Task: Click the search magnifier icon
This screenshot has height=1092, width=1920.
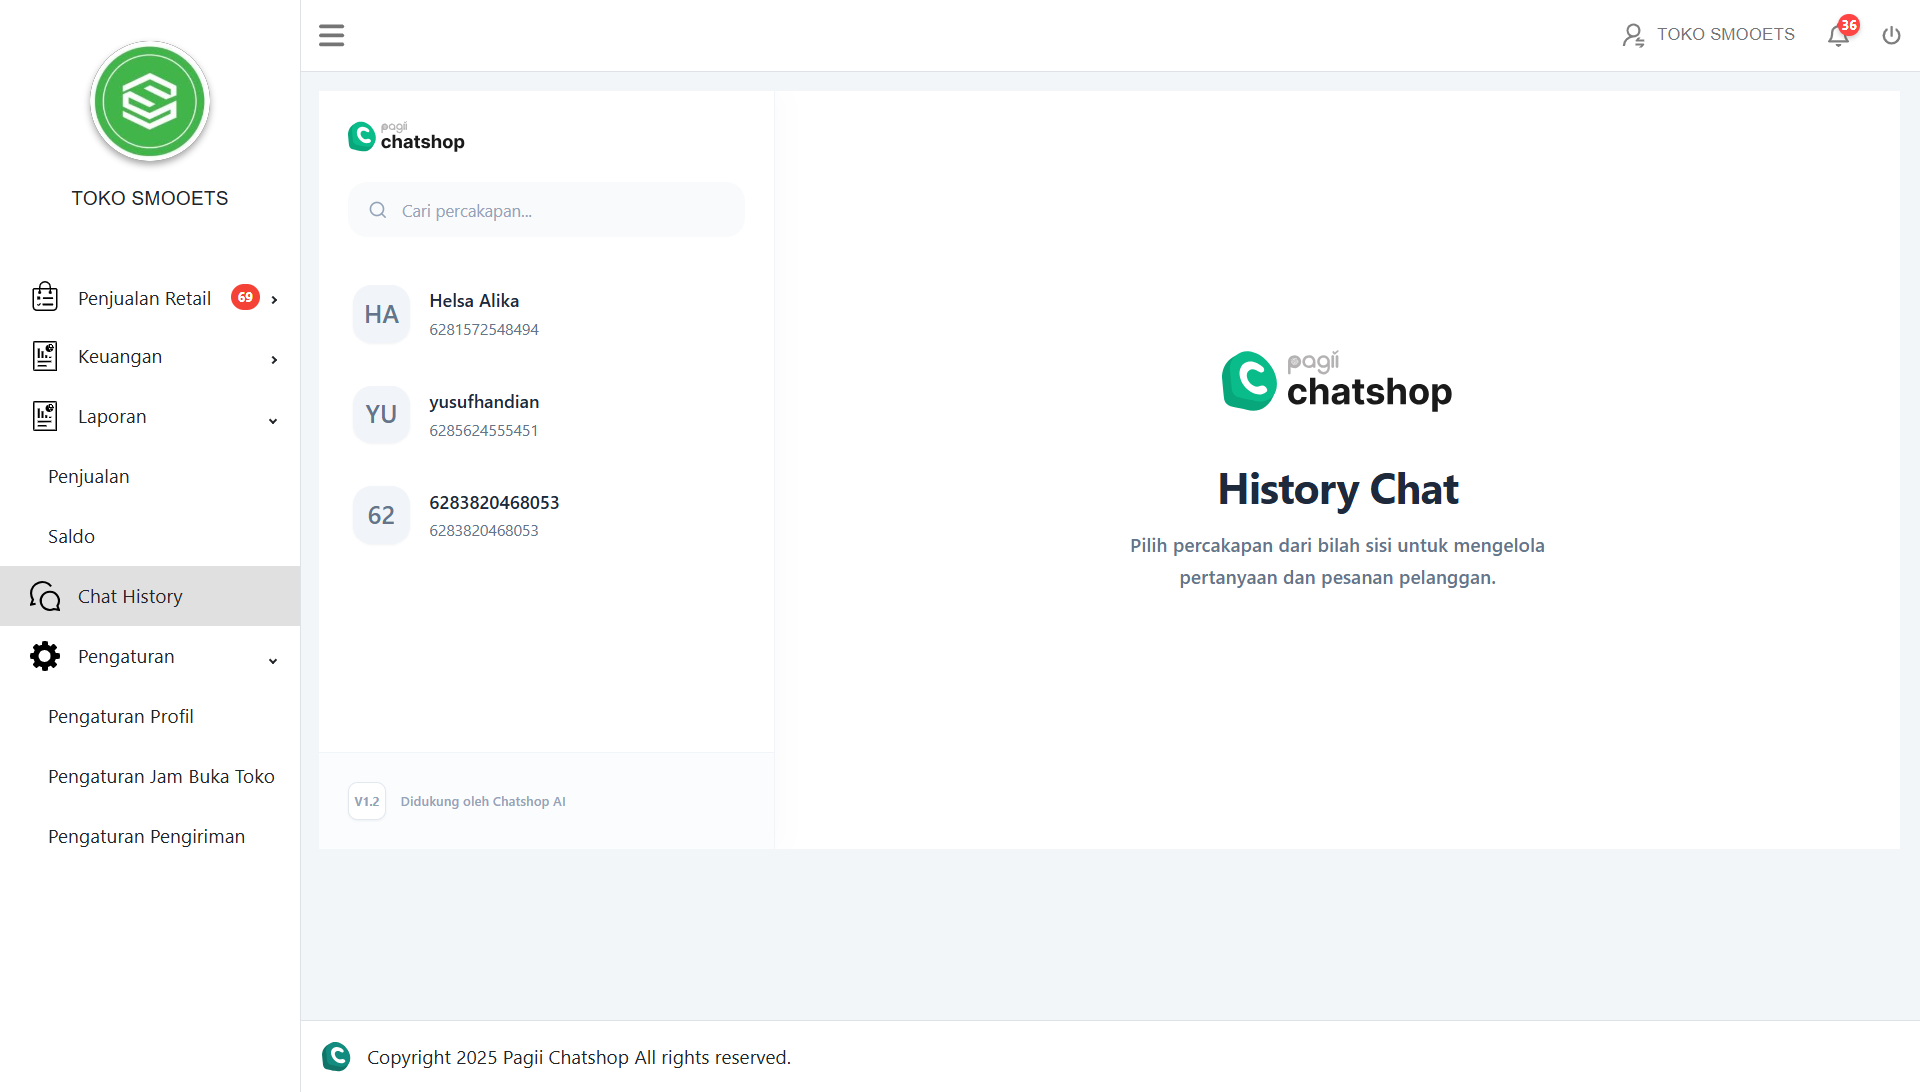Action: (377, 210)
